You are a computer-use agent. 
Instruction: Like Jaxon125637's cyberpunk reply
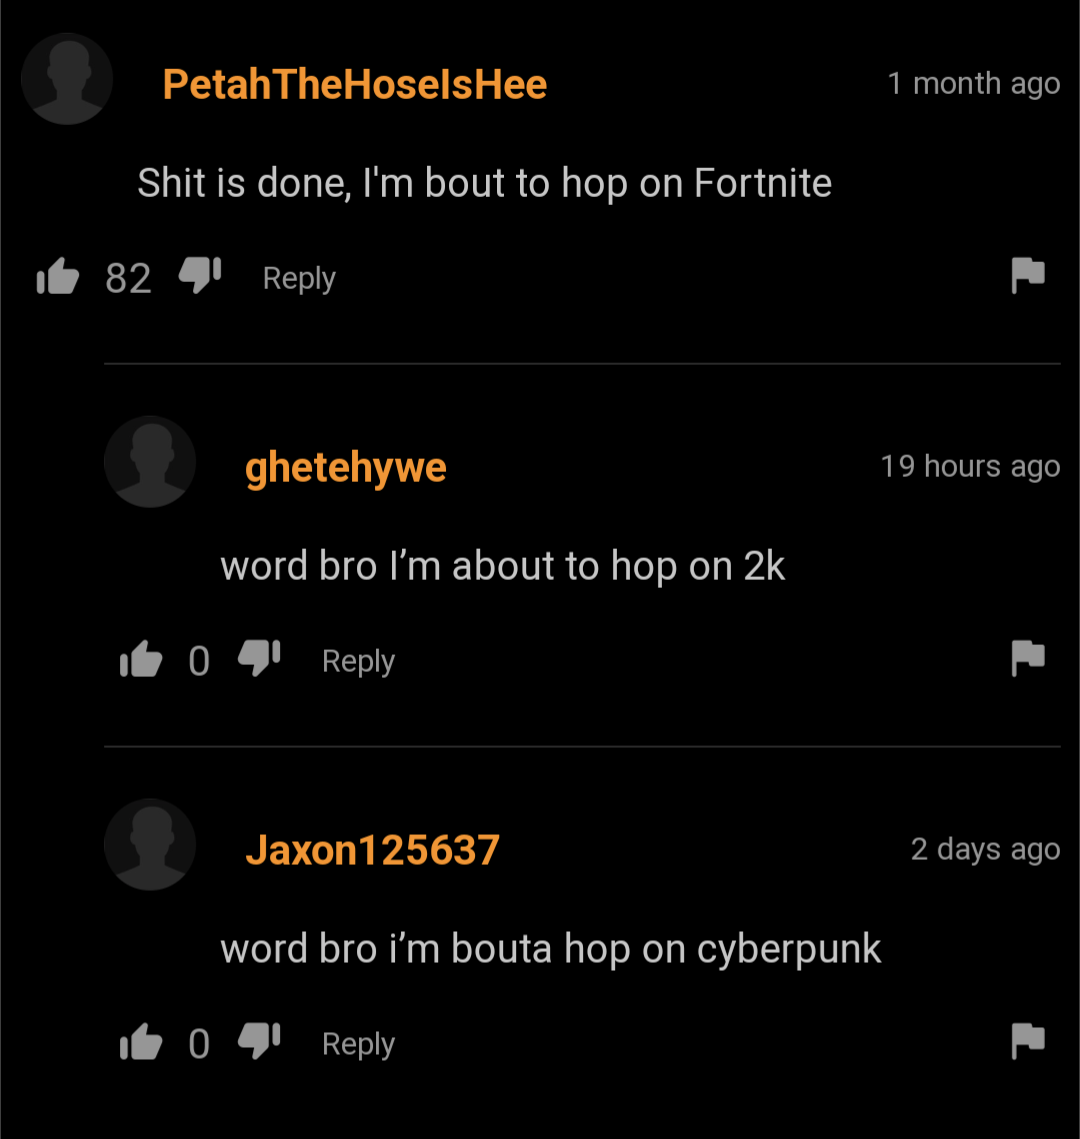coord(141,1042)
